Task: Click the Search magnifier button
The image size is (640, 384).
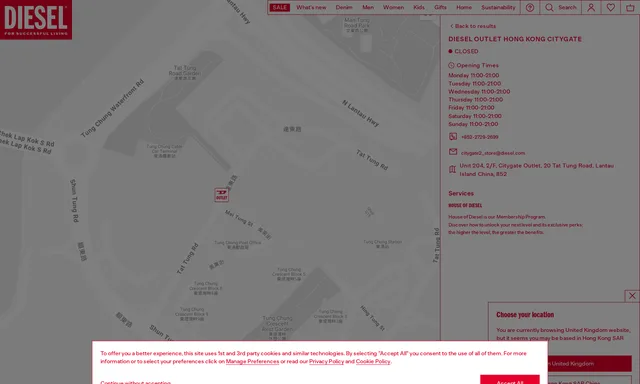Action: pyautogui.click(x=561, y=7)
